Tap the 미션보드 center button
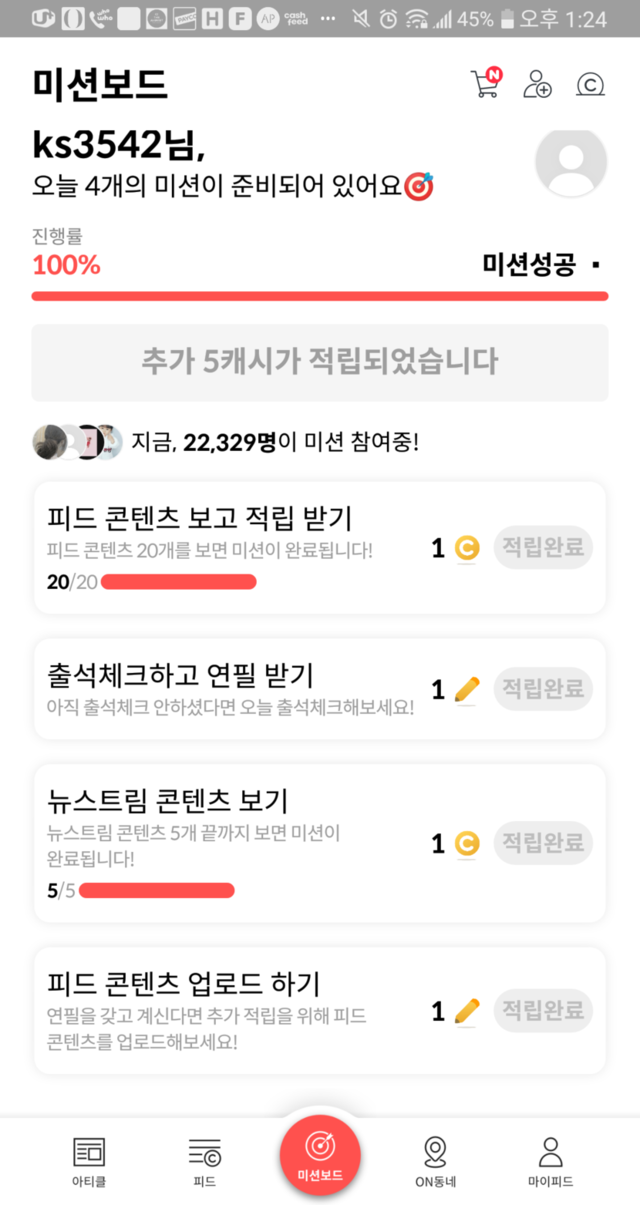Image resolution: width=640 pixels, height=1205 pixels. [x=320, y=1156]
